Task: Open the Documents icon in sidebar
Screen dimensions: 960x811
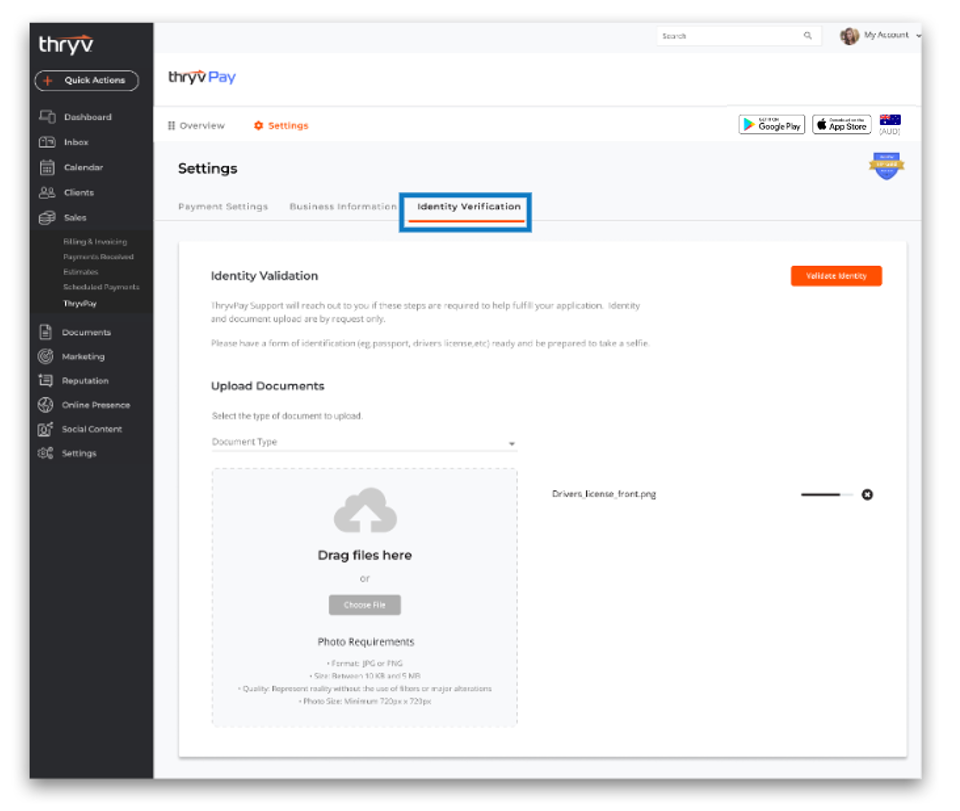Action: tap(45, 332)
